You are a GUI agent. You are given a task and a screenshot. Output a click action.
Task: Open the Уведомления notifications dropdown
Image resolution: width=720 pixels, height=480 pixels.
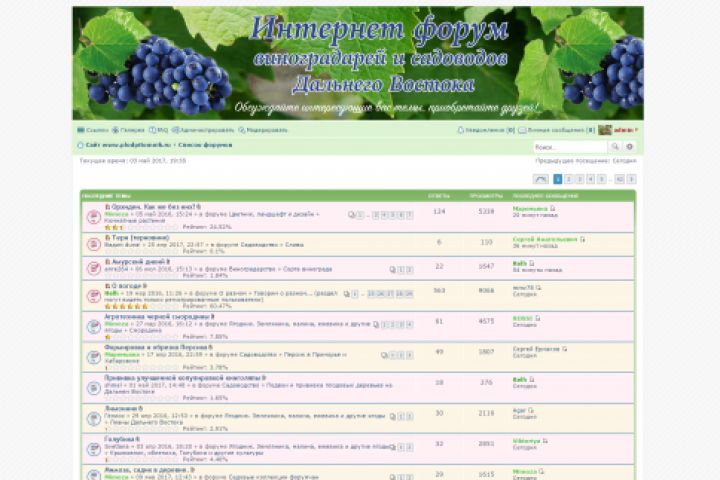tap(486, 130)
